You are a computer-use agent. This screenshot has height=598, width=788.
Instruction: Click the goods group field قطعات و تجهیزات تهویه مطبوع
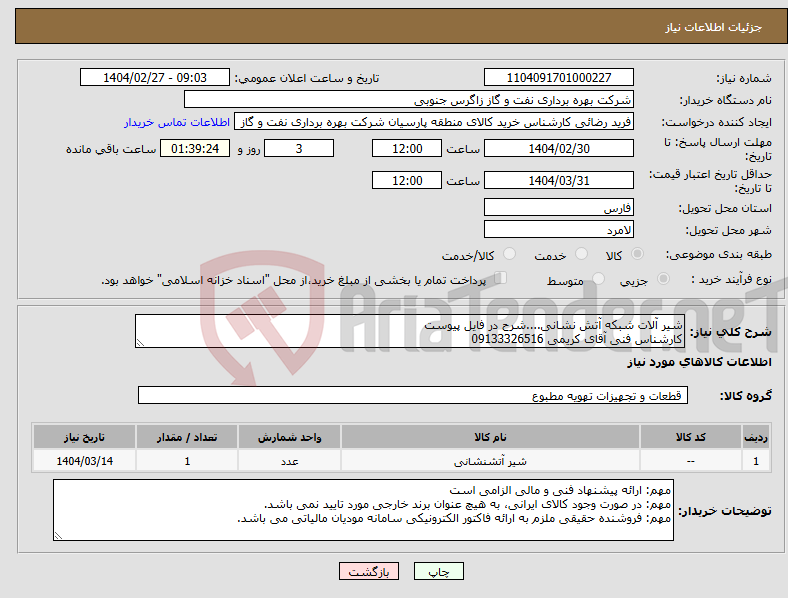(413, 395)
